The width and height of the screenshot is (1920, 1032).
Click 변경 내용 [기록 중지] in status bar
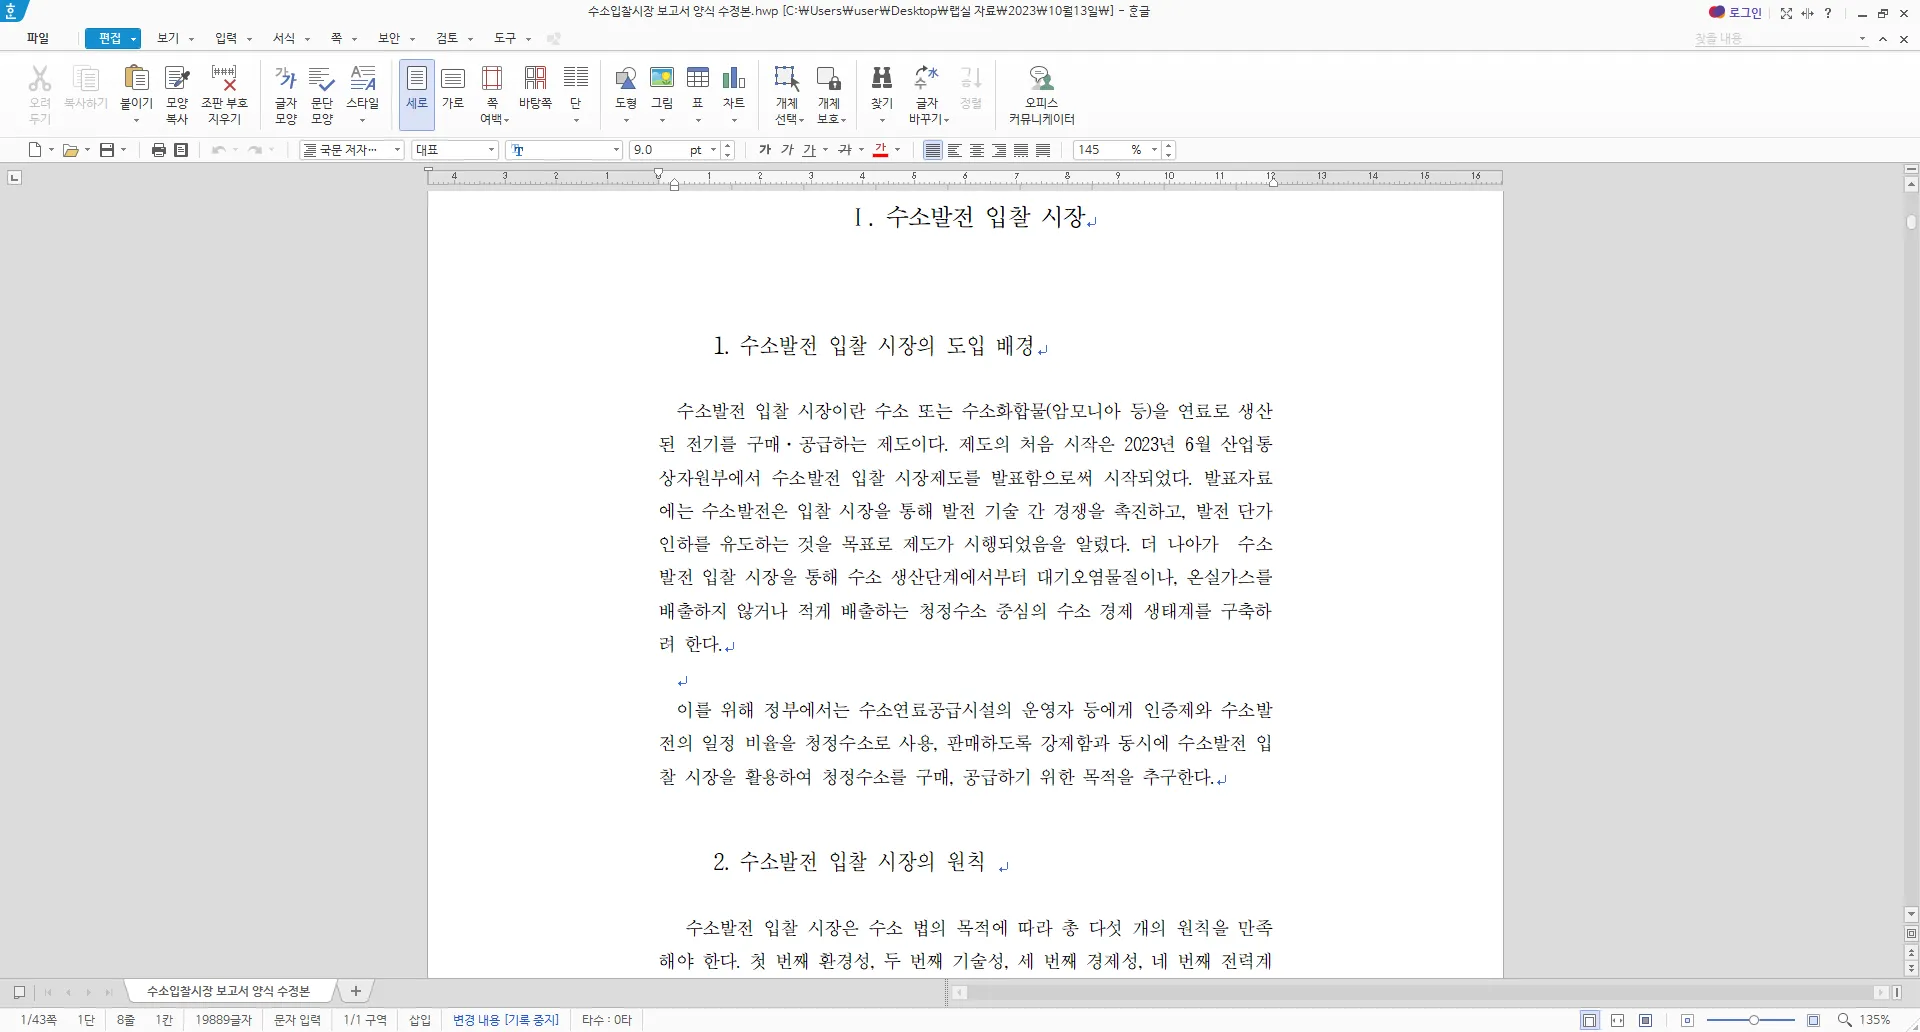coord(505,1020)
